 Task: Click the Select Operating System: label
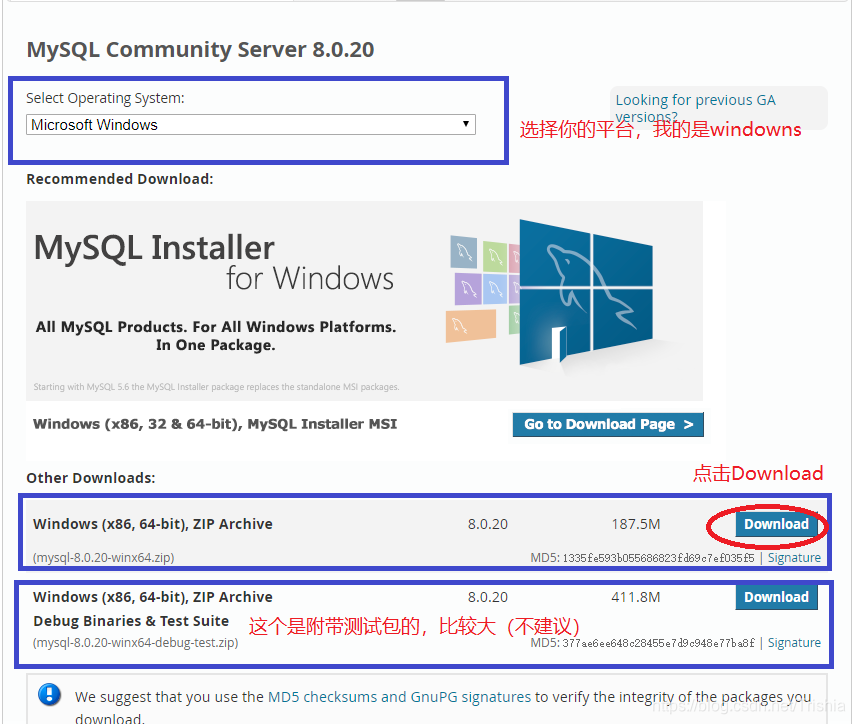click(x=105, y=99)
